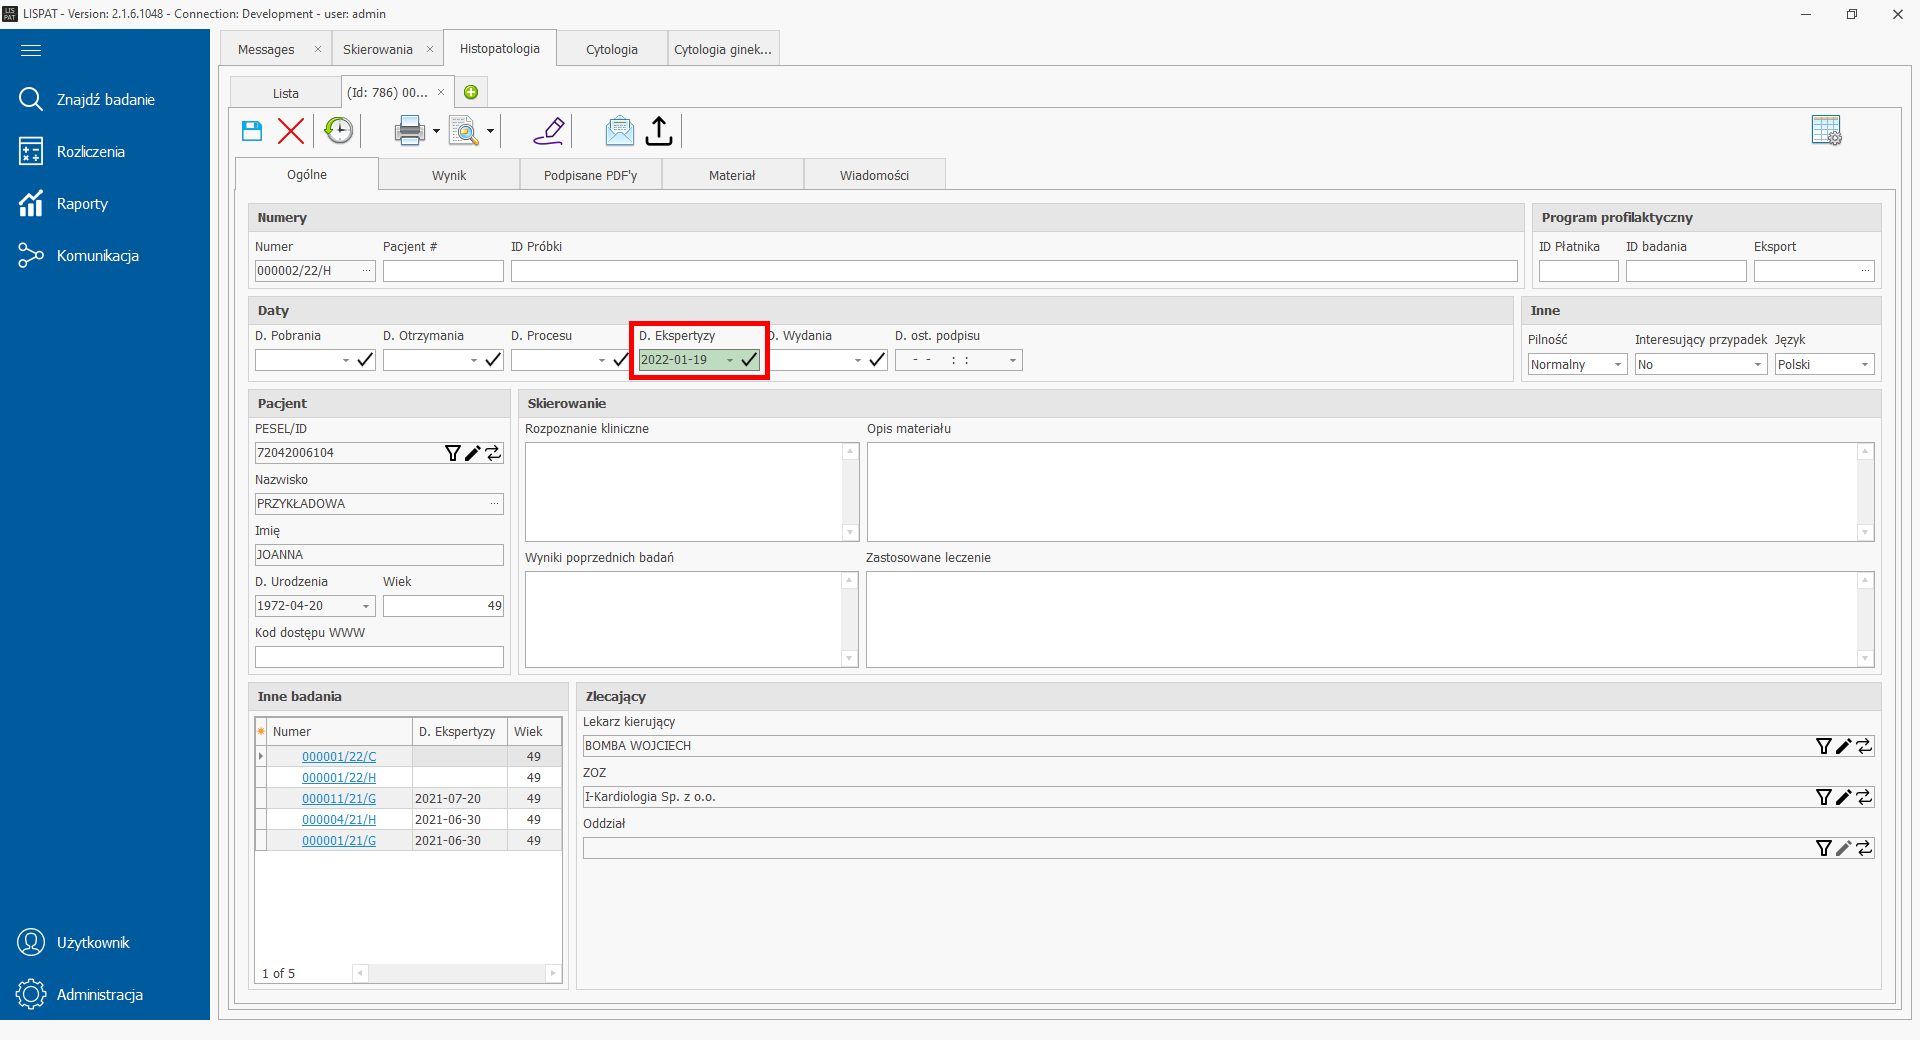Screen dimensions: 1920x1040
Task: Close the Messages tab
Action: tap(318, 49)
